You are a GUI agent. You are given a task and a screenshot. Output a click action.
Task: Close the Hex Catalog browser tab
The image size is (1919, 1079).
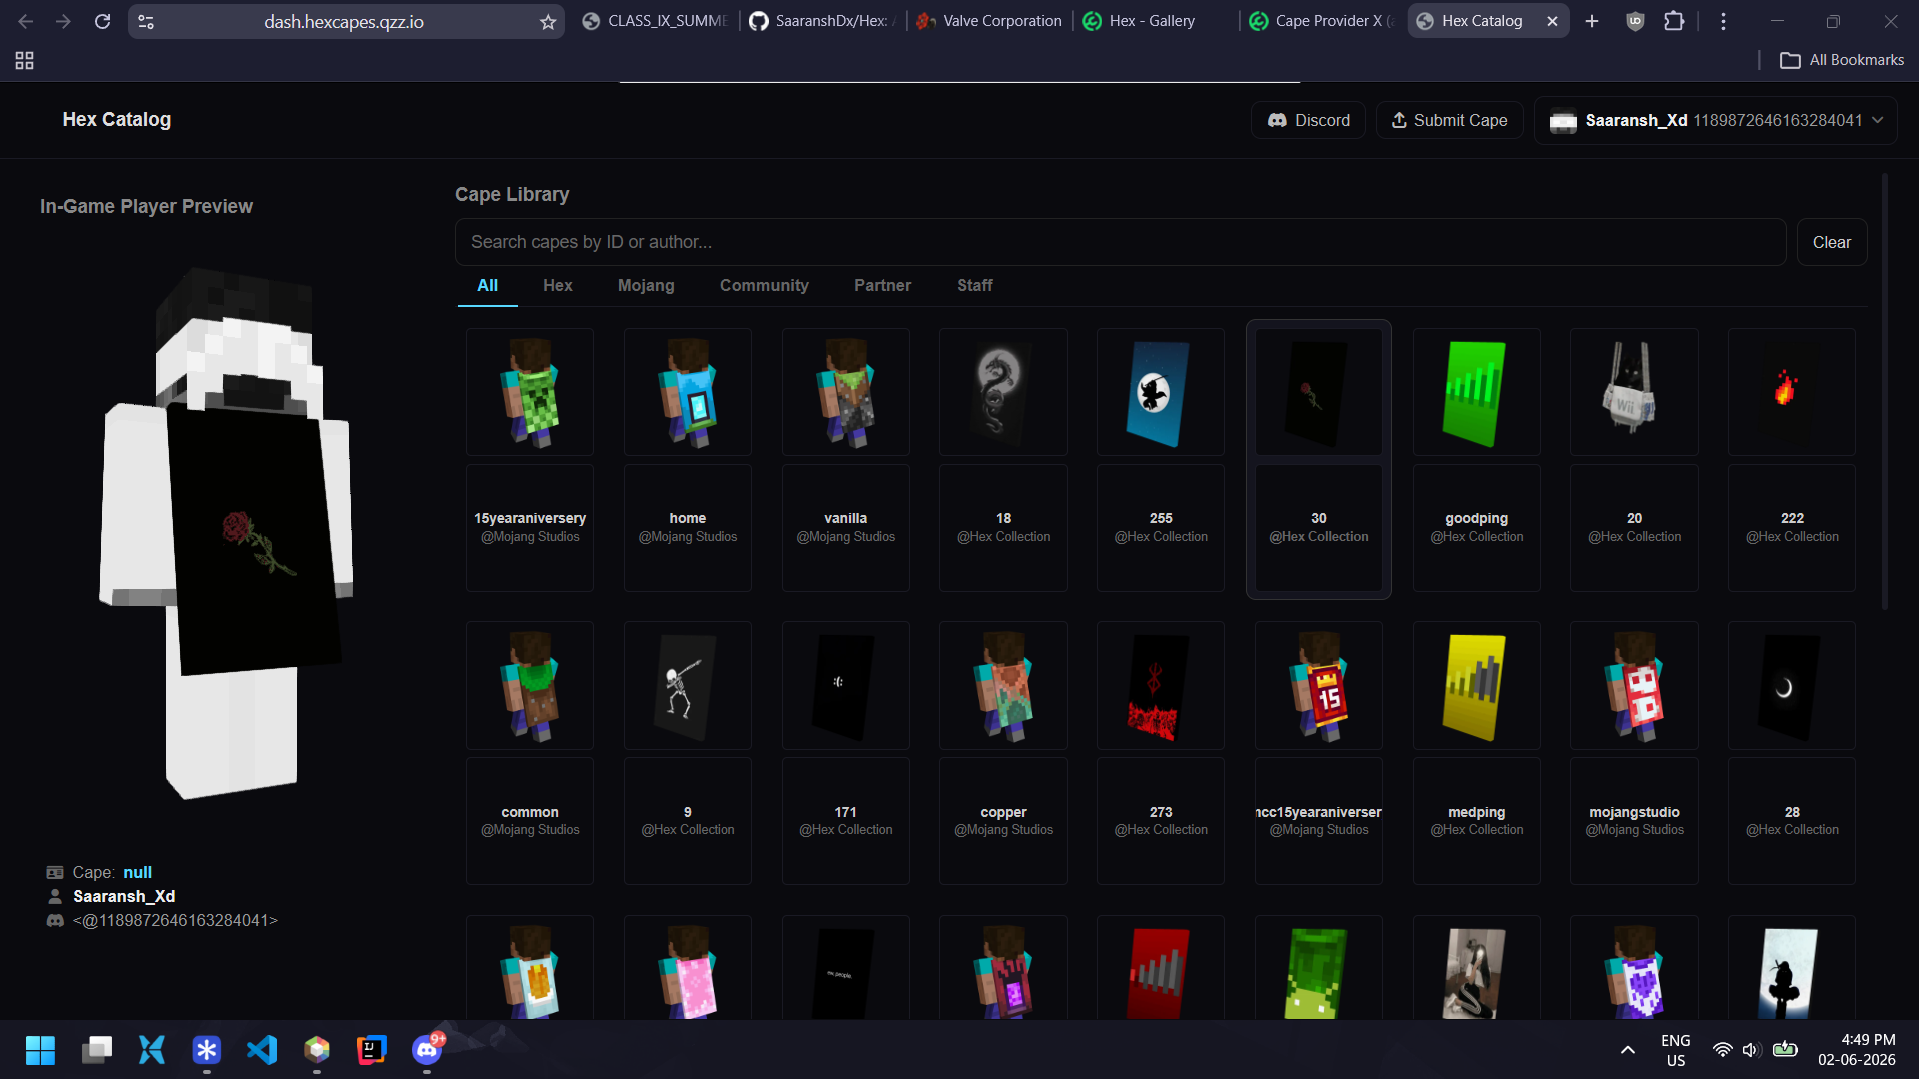tap(1552, 21)
